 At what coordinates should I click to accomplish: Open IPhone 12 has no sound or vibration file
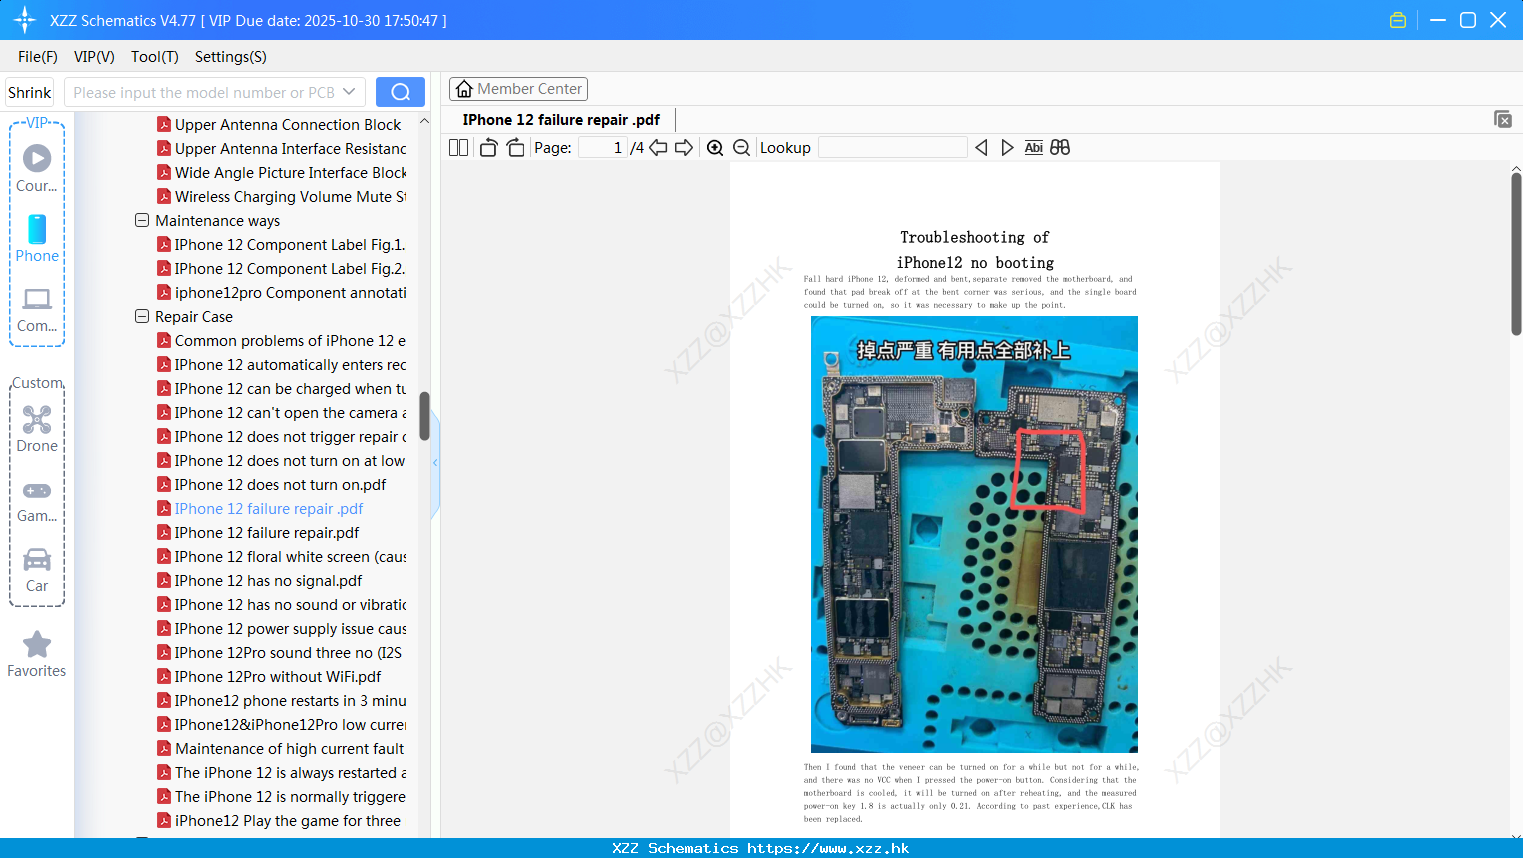282,604
